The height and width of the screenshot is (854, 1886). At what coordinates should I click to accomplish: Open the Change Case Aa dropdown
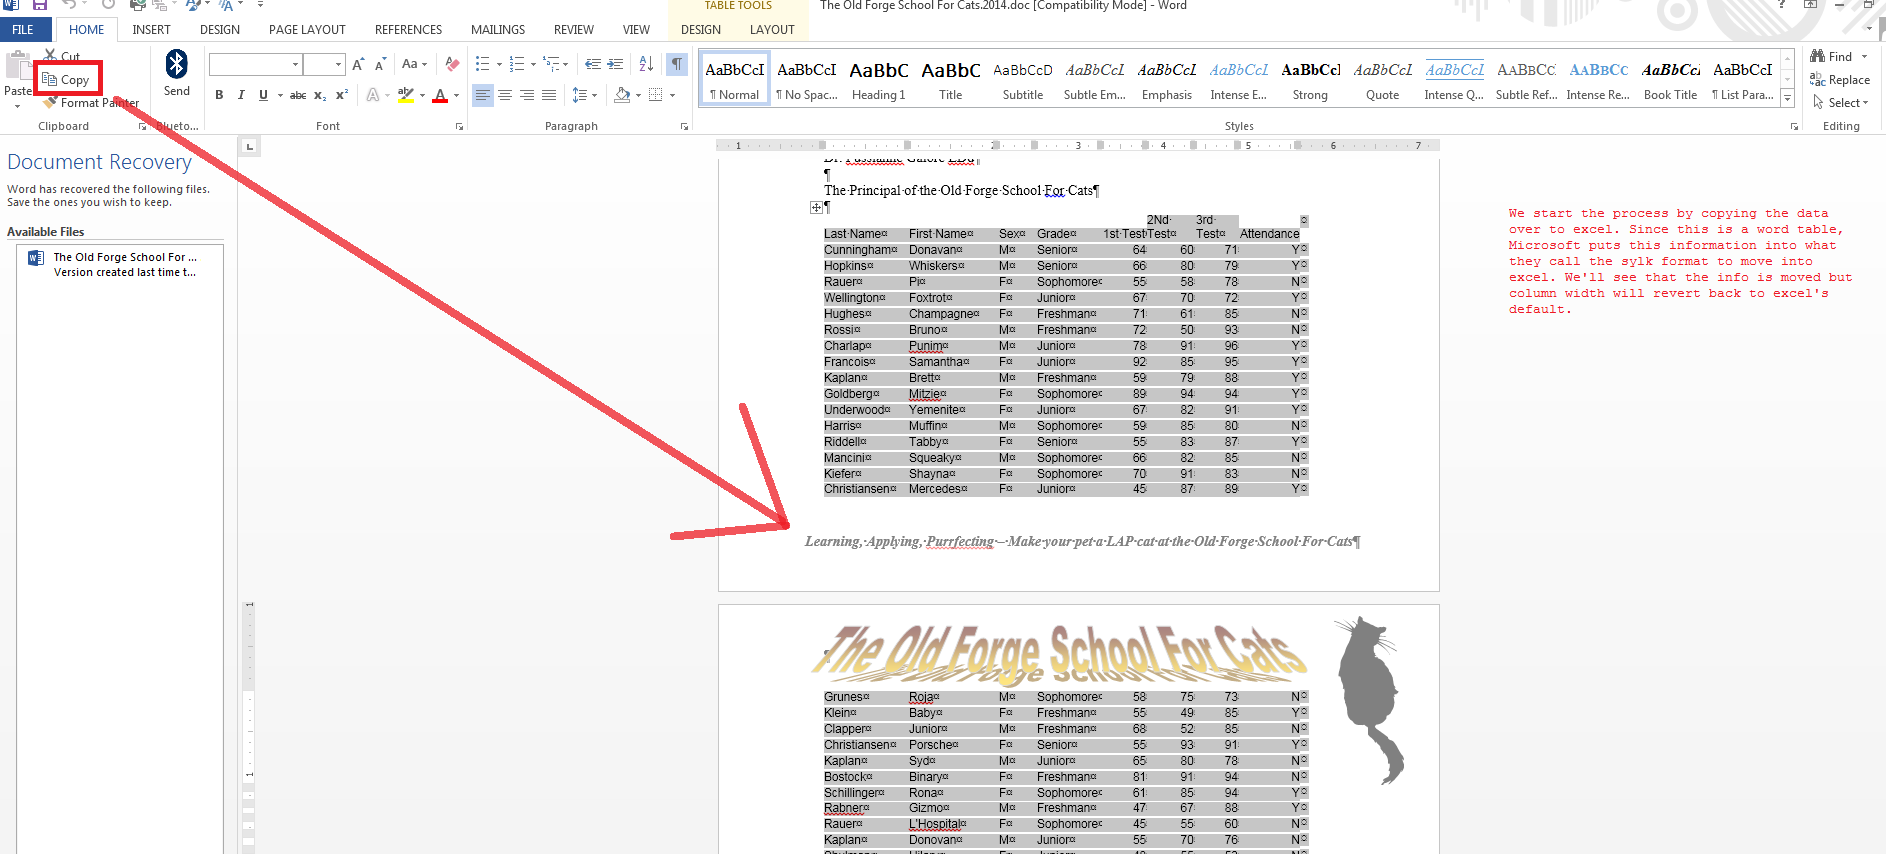414,65
